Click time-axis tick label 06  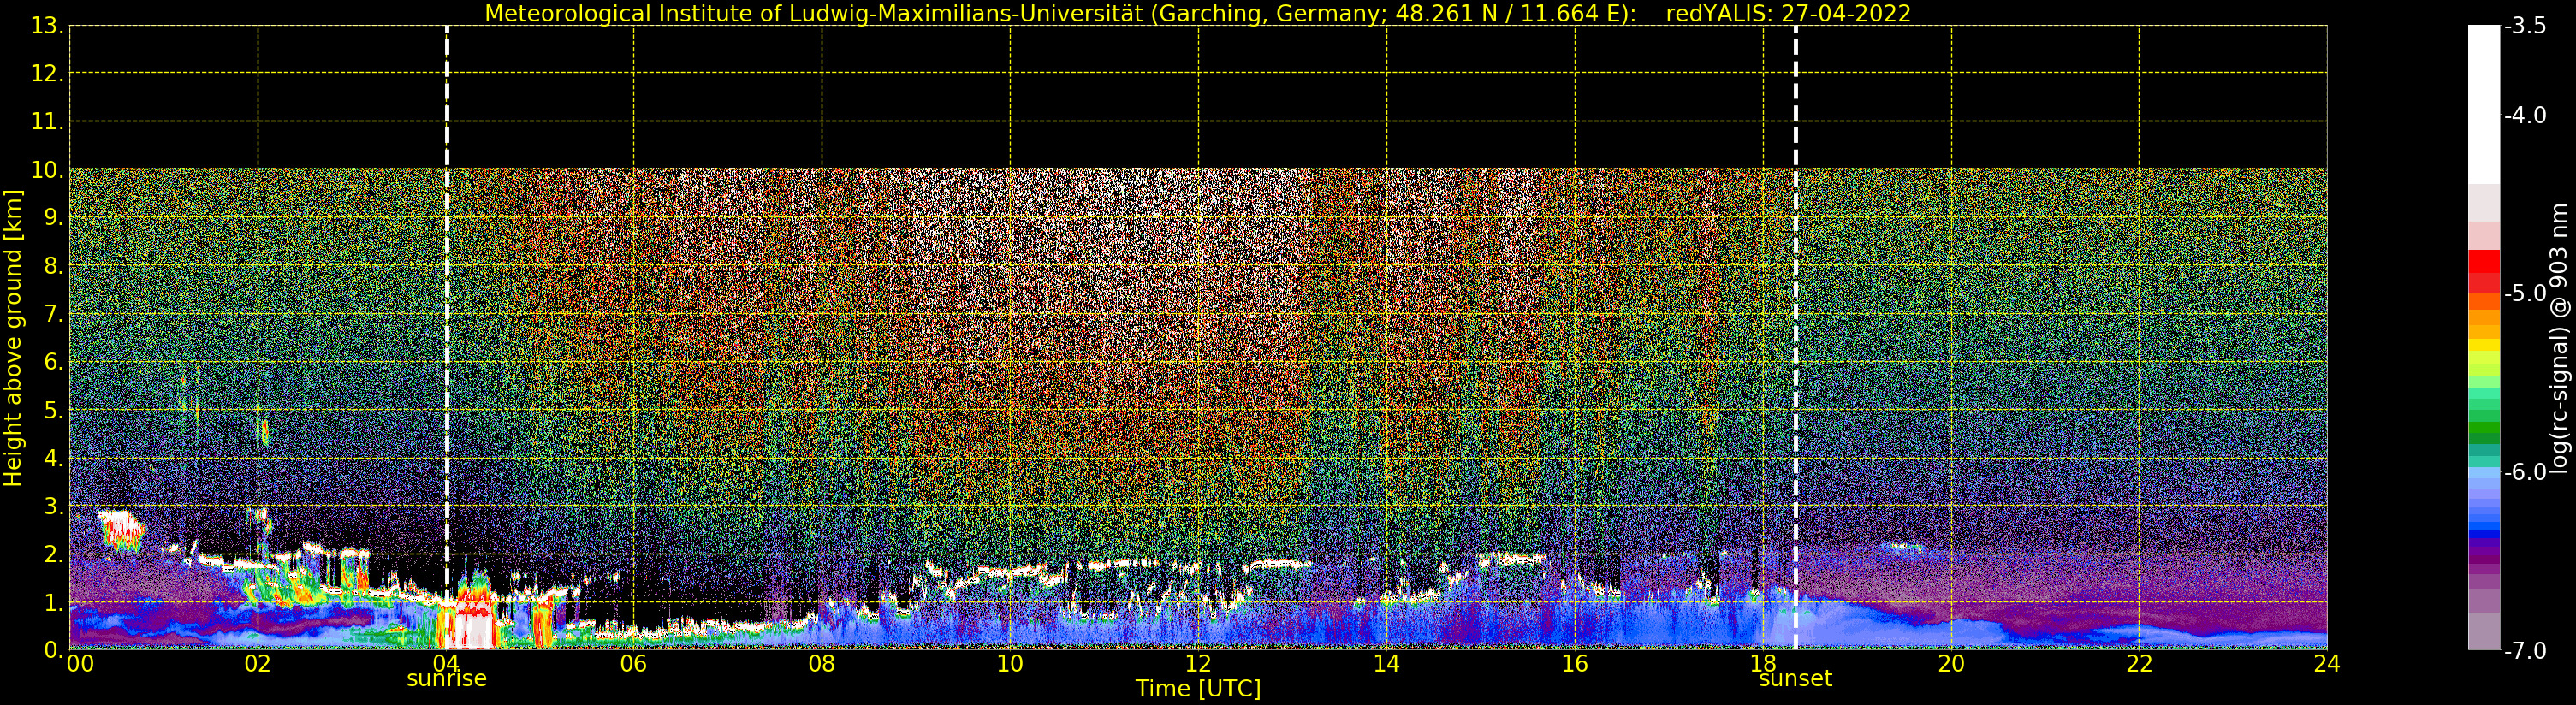634,664
